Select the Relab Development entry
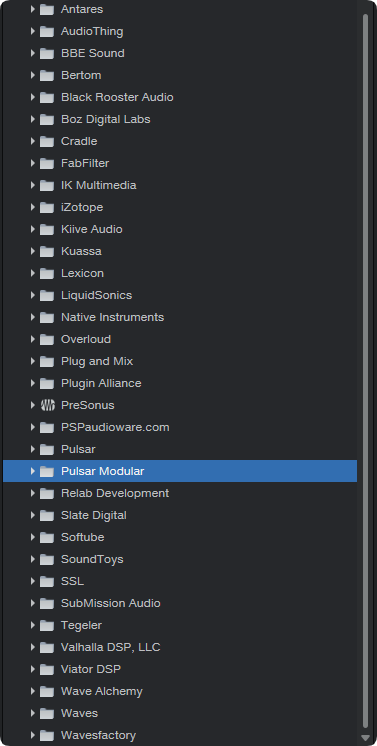Screen dimensions: 377x746 [180, 493]
